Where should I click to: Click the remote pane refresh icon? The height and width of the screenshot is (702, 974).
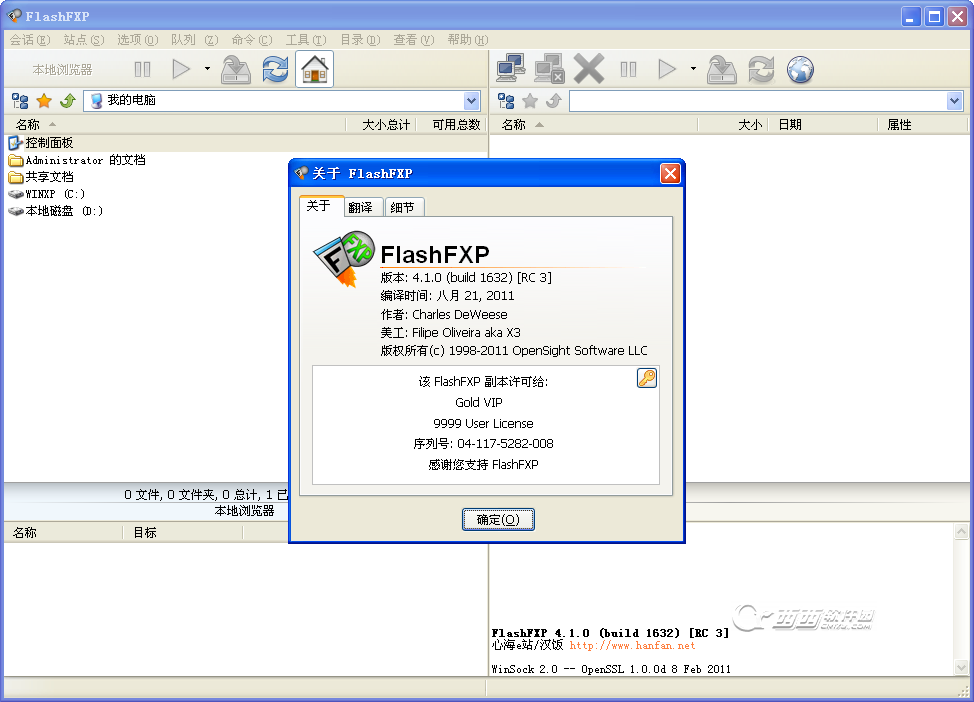point(761,69)
